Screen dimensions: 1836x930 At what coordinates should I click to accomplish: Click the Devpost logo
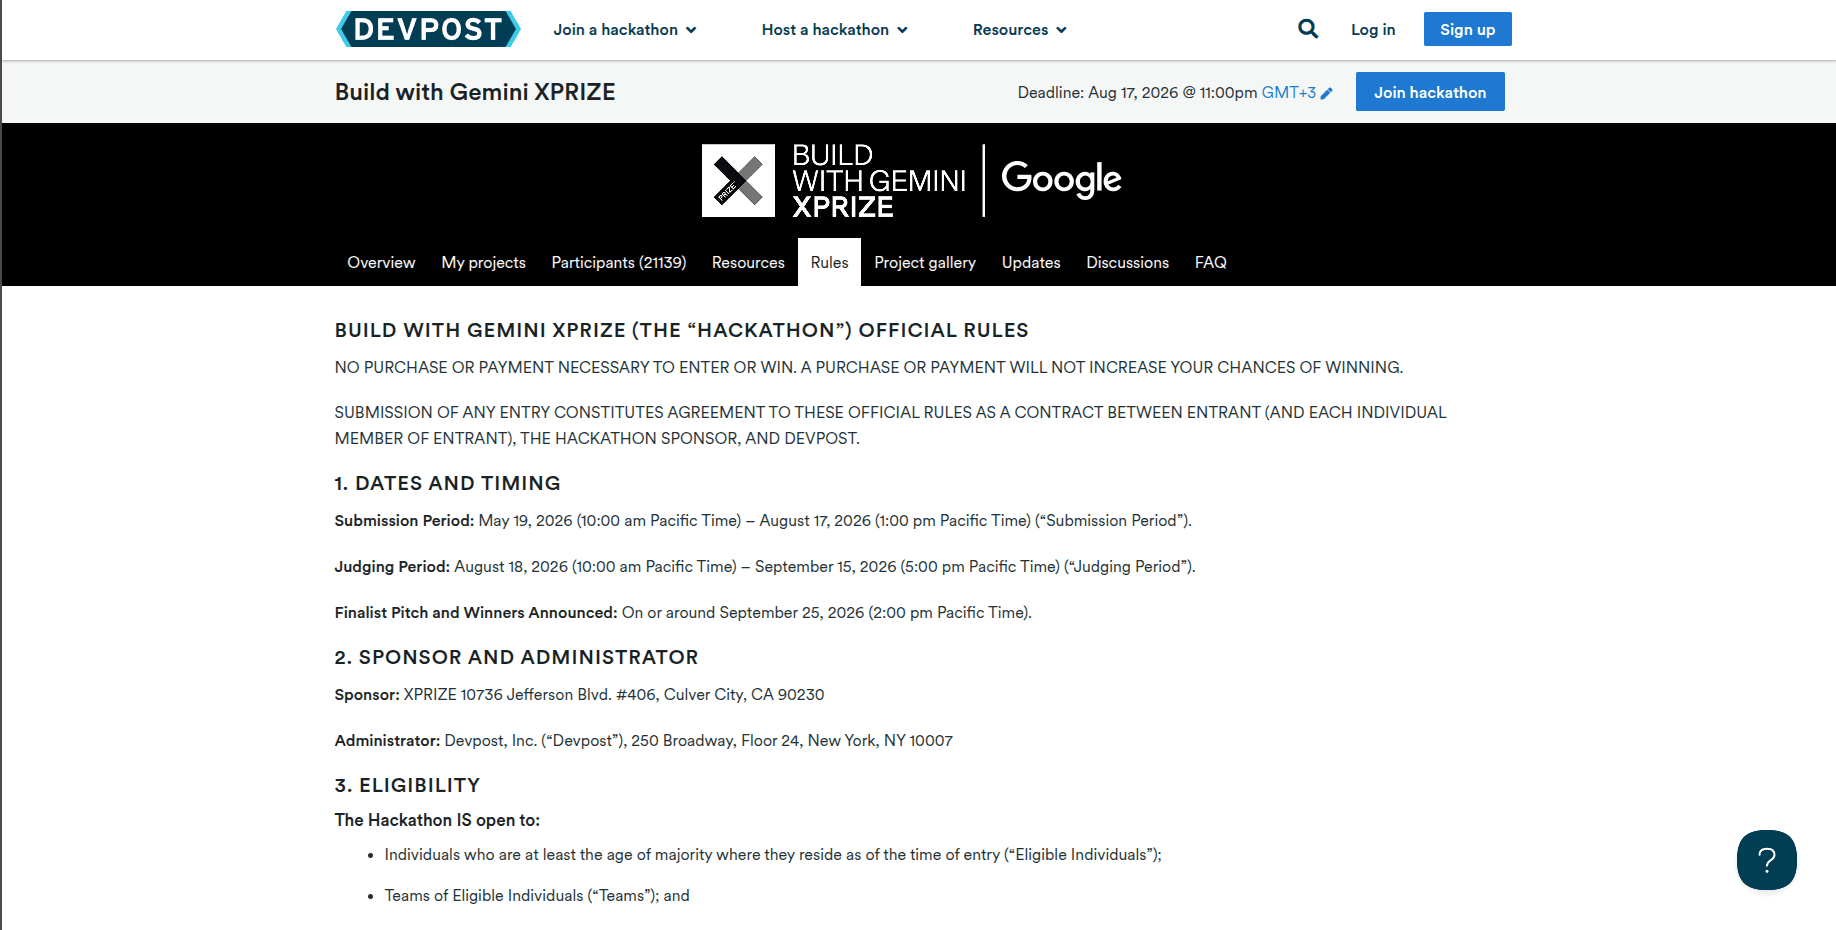click(428, 29)
